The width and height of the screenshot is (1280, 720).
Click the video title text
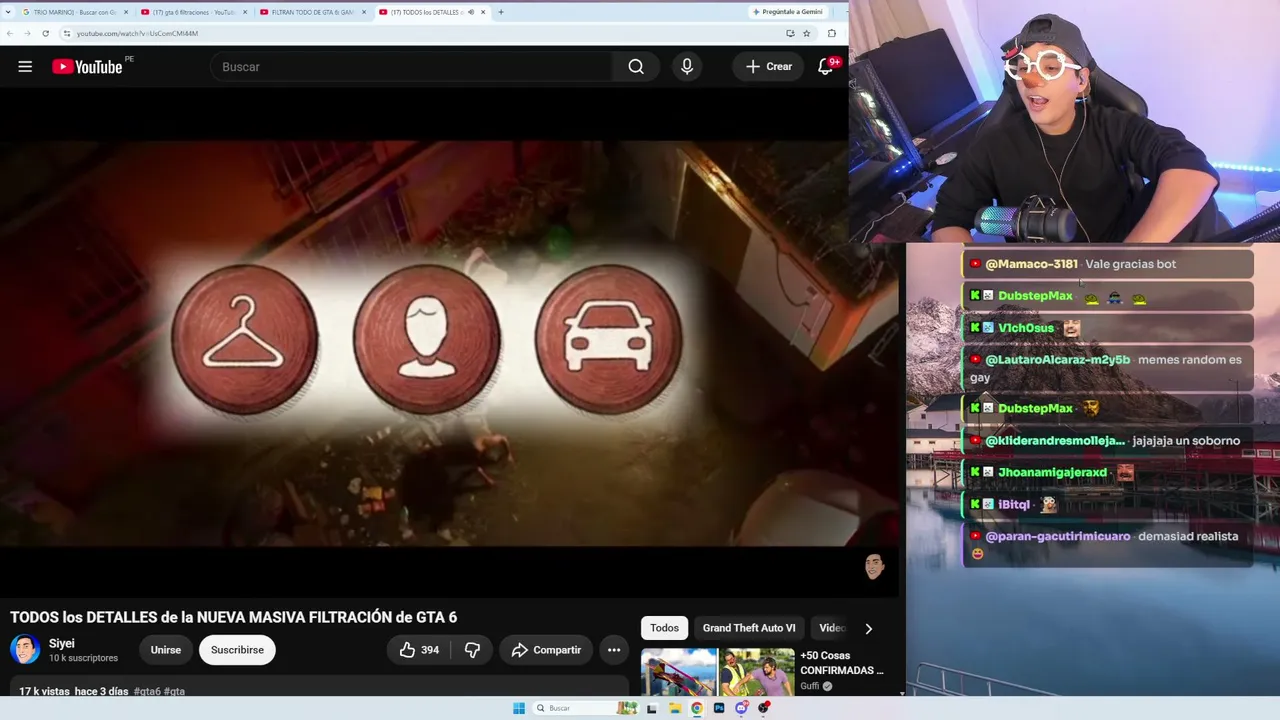(x=234, y=617)
